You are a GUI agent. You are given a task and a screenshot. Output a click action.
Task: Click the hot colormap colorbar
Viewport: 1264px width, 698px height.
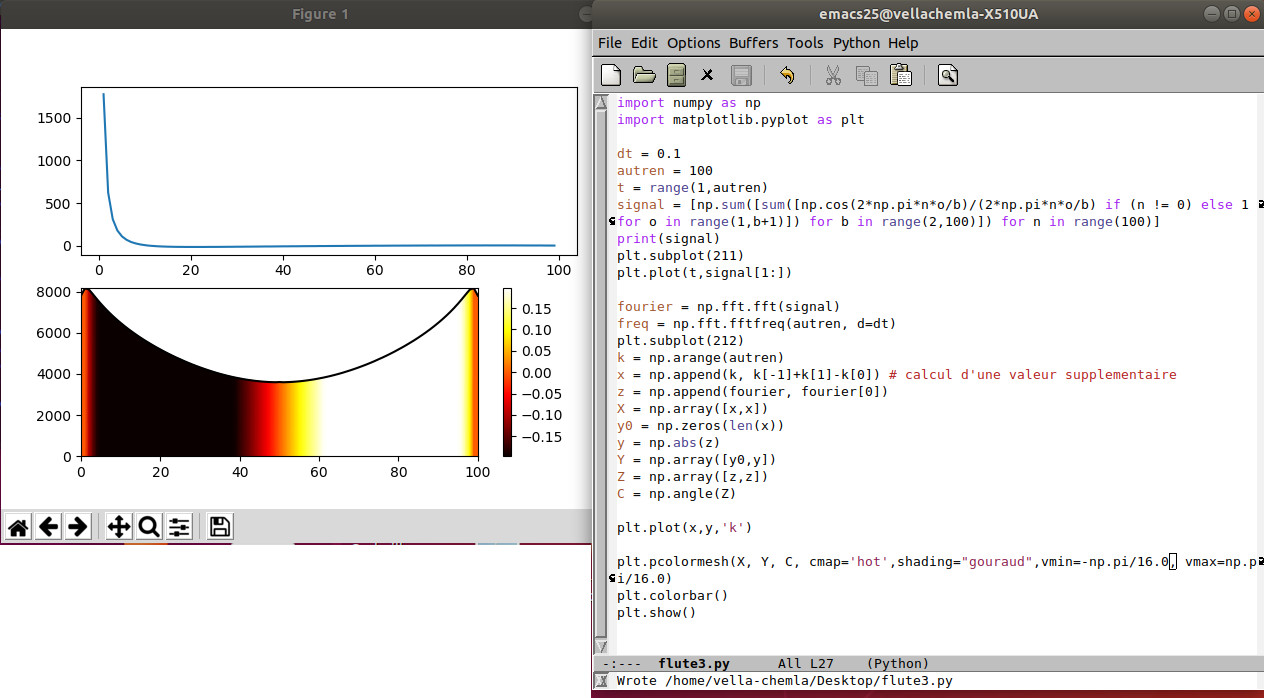click(x=508, y=372)
